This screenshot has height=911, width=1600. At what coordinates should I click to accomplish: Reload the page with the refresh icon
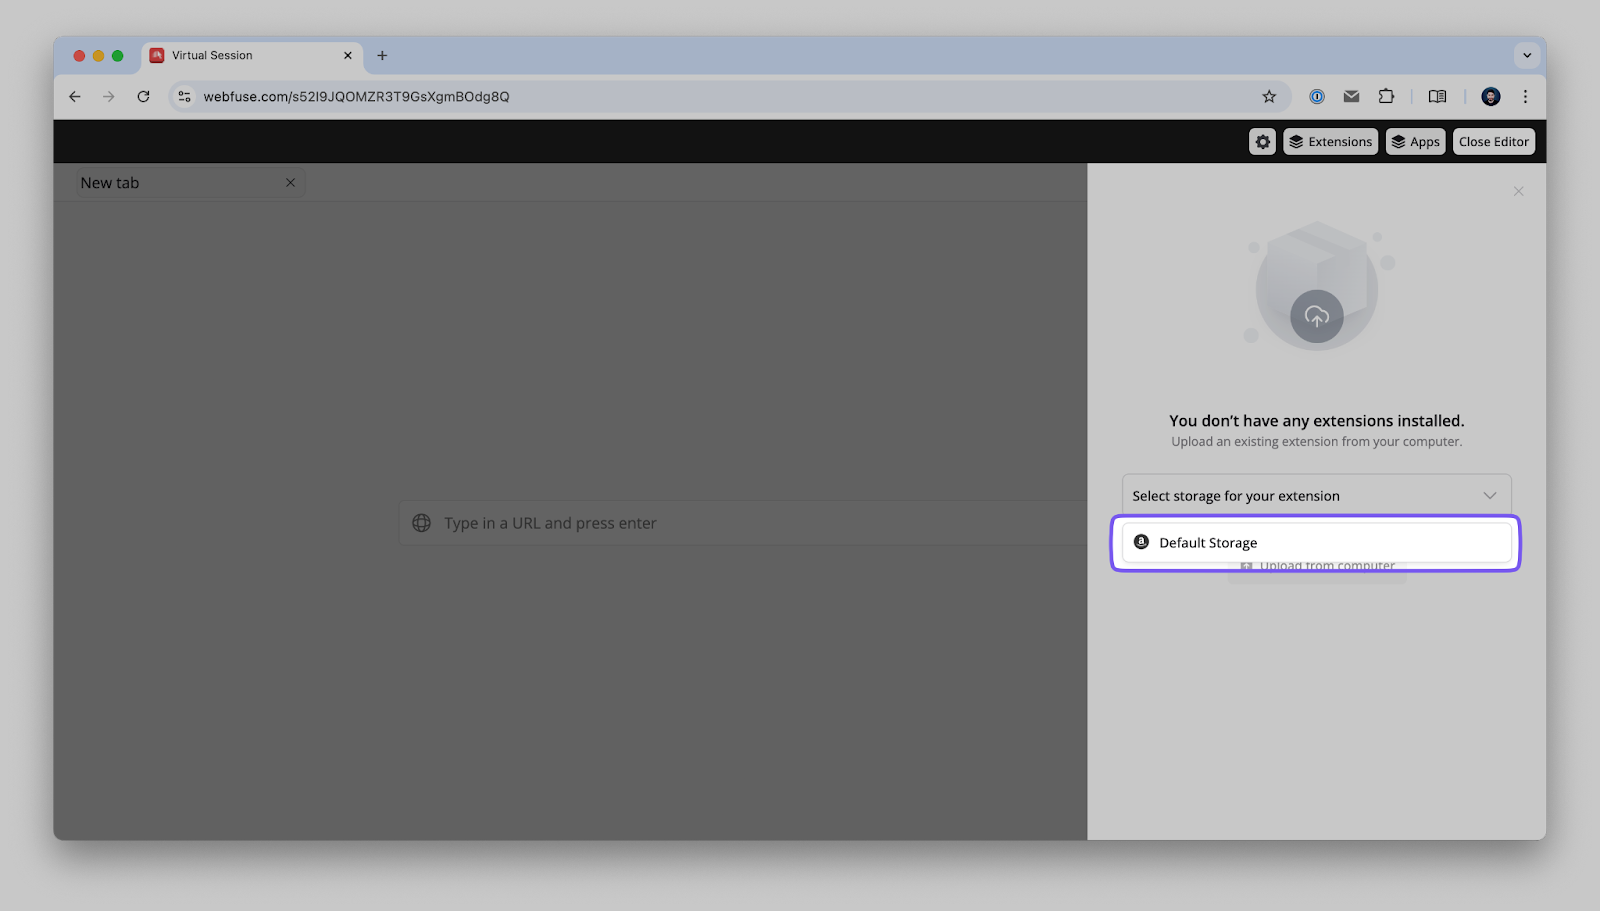[143, 96]
